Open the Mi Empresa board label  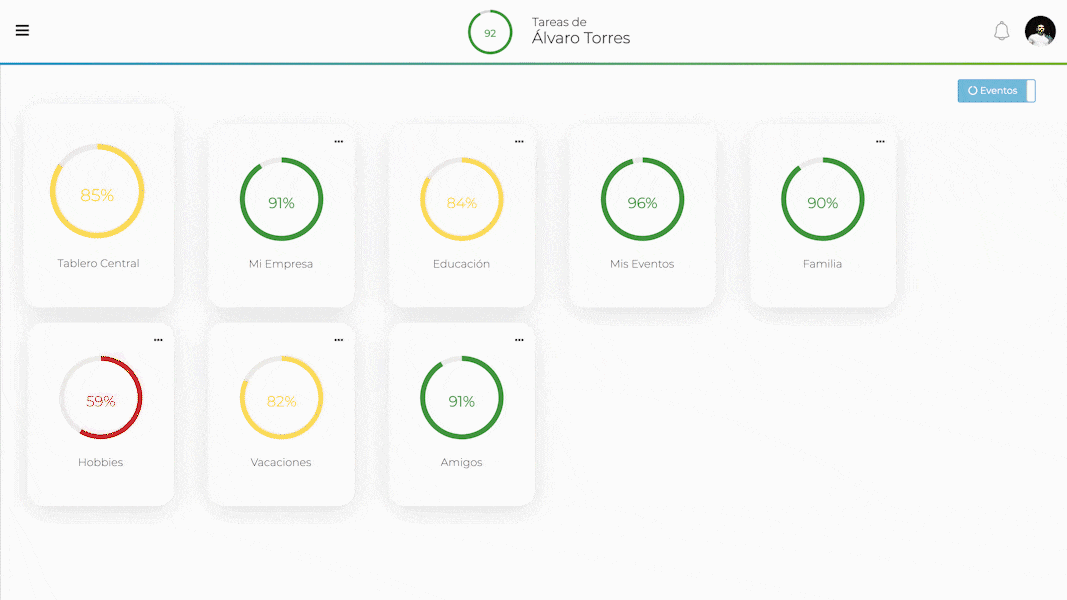coord(281,264)
